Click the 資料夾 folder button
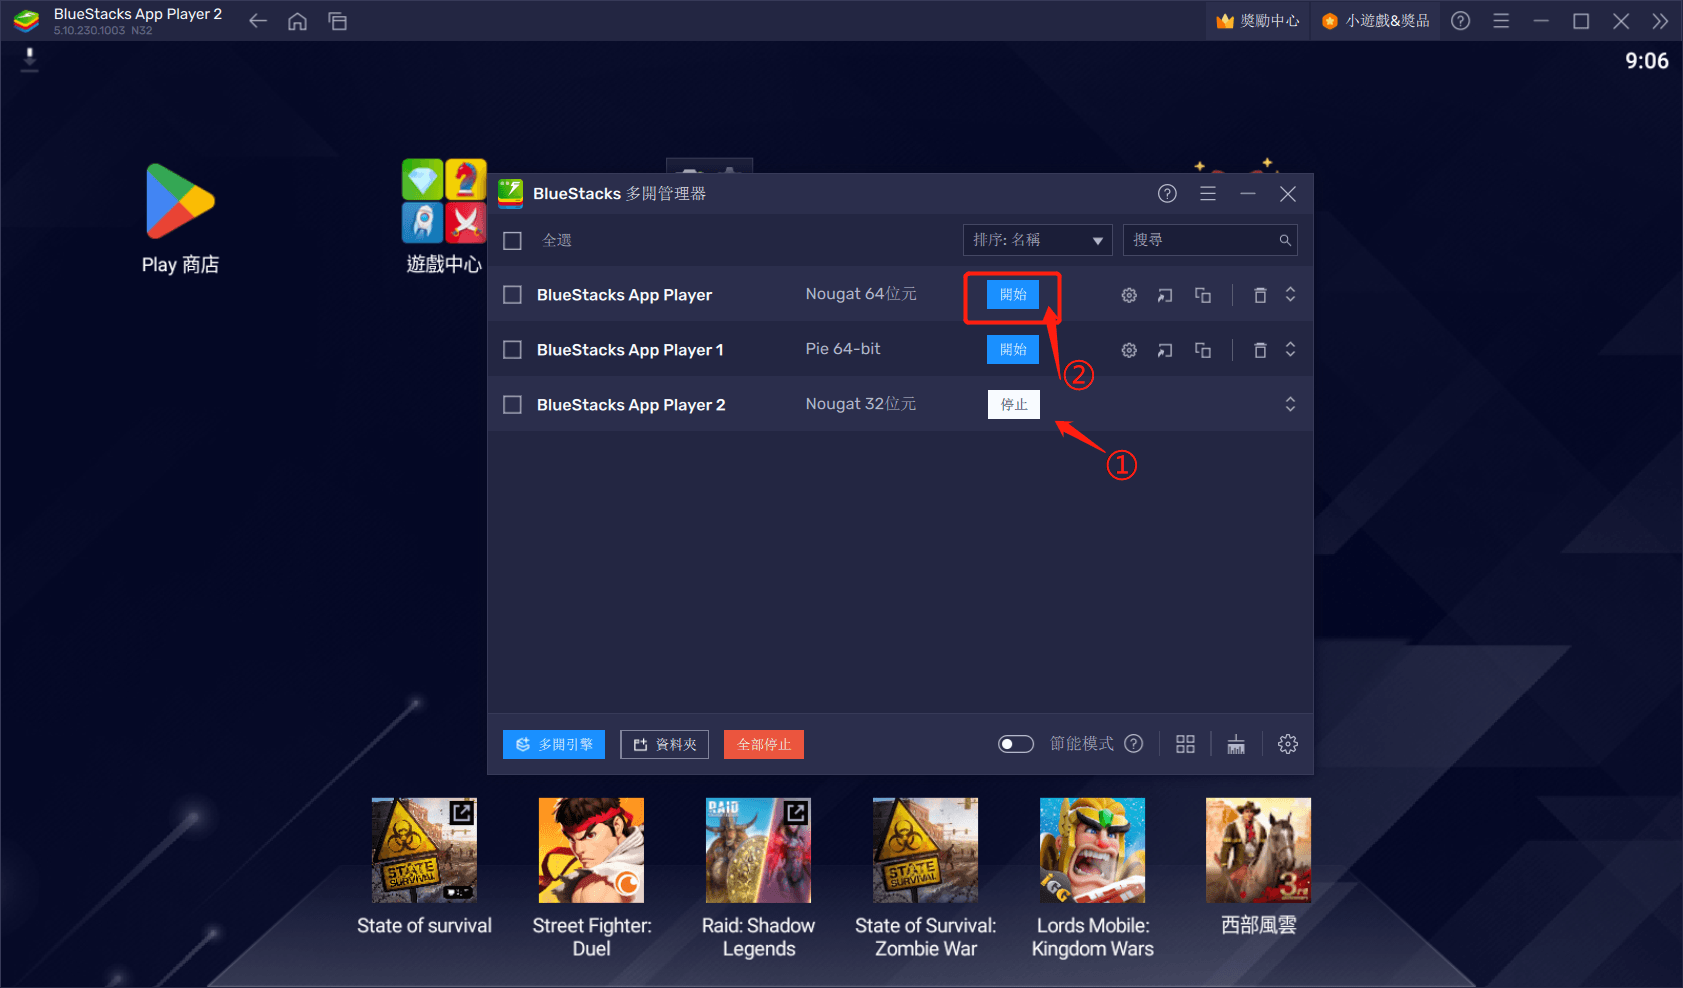Viewport: 1683px width, 988px height. [665, 744]
